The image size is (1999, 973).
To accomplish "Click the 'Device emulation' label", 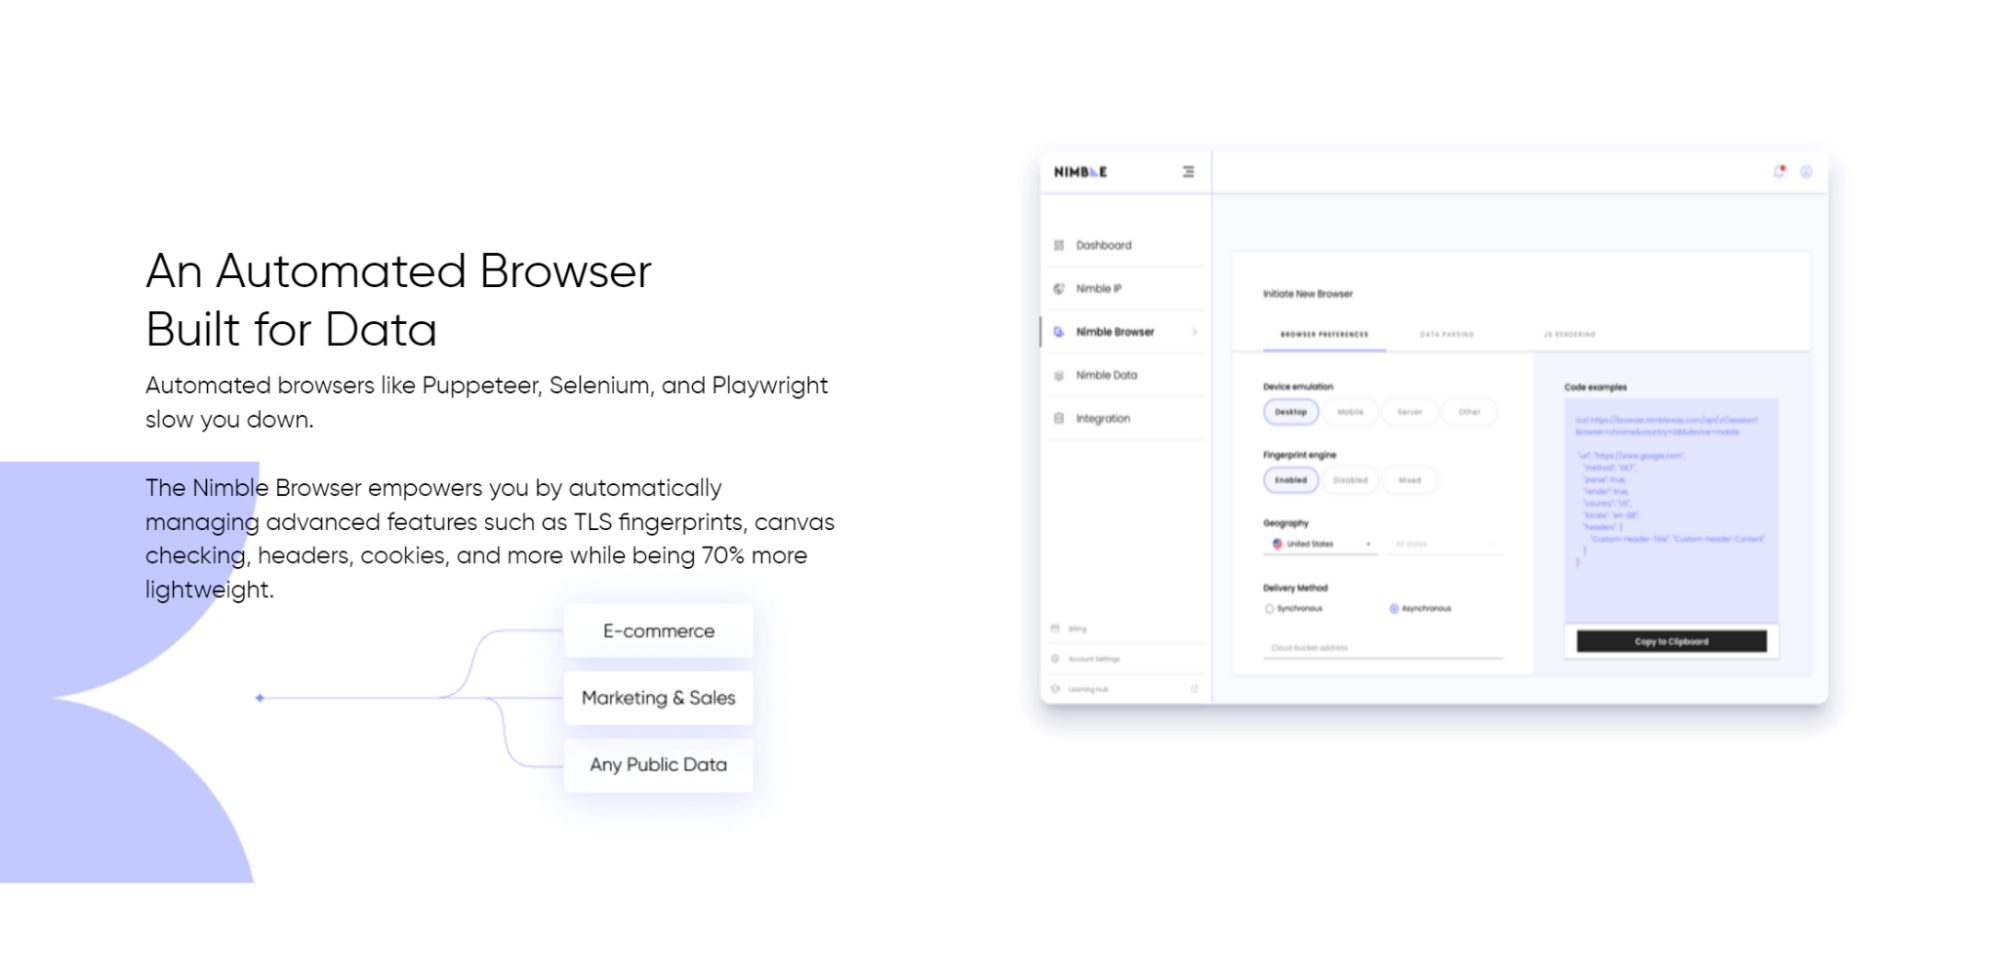I will pos(1298,387).
